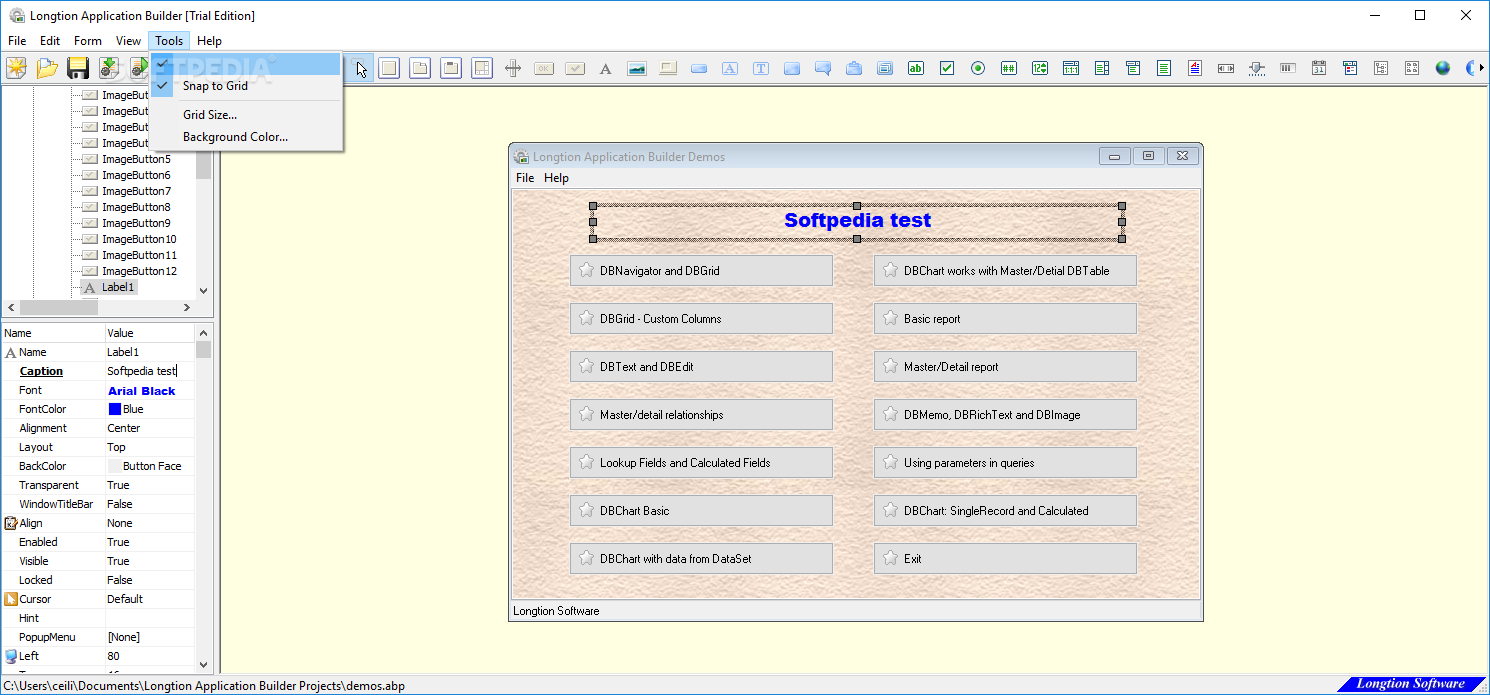Select the OK button component tool
This screenshot has height=695, width=1490.
(544, 68)
